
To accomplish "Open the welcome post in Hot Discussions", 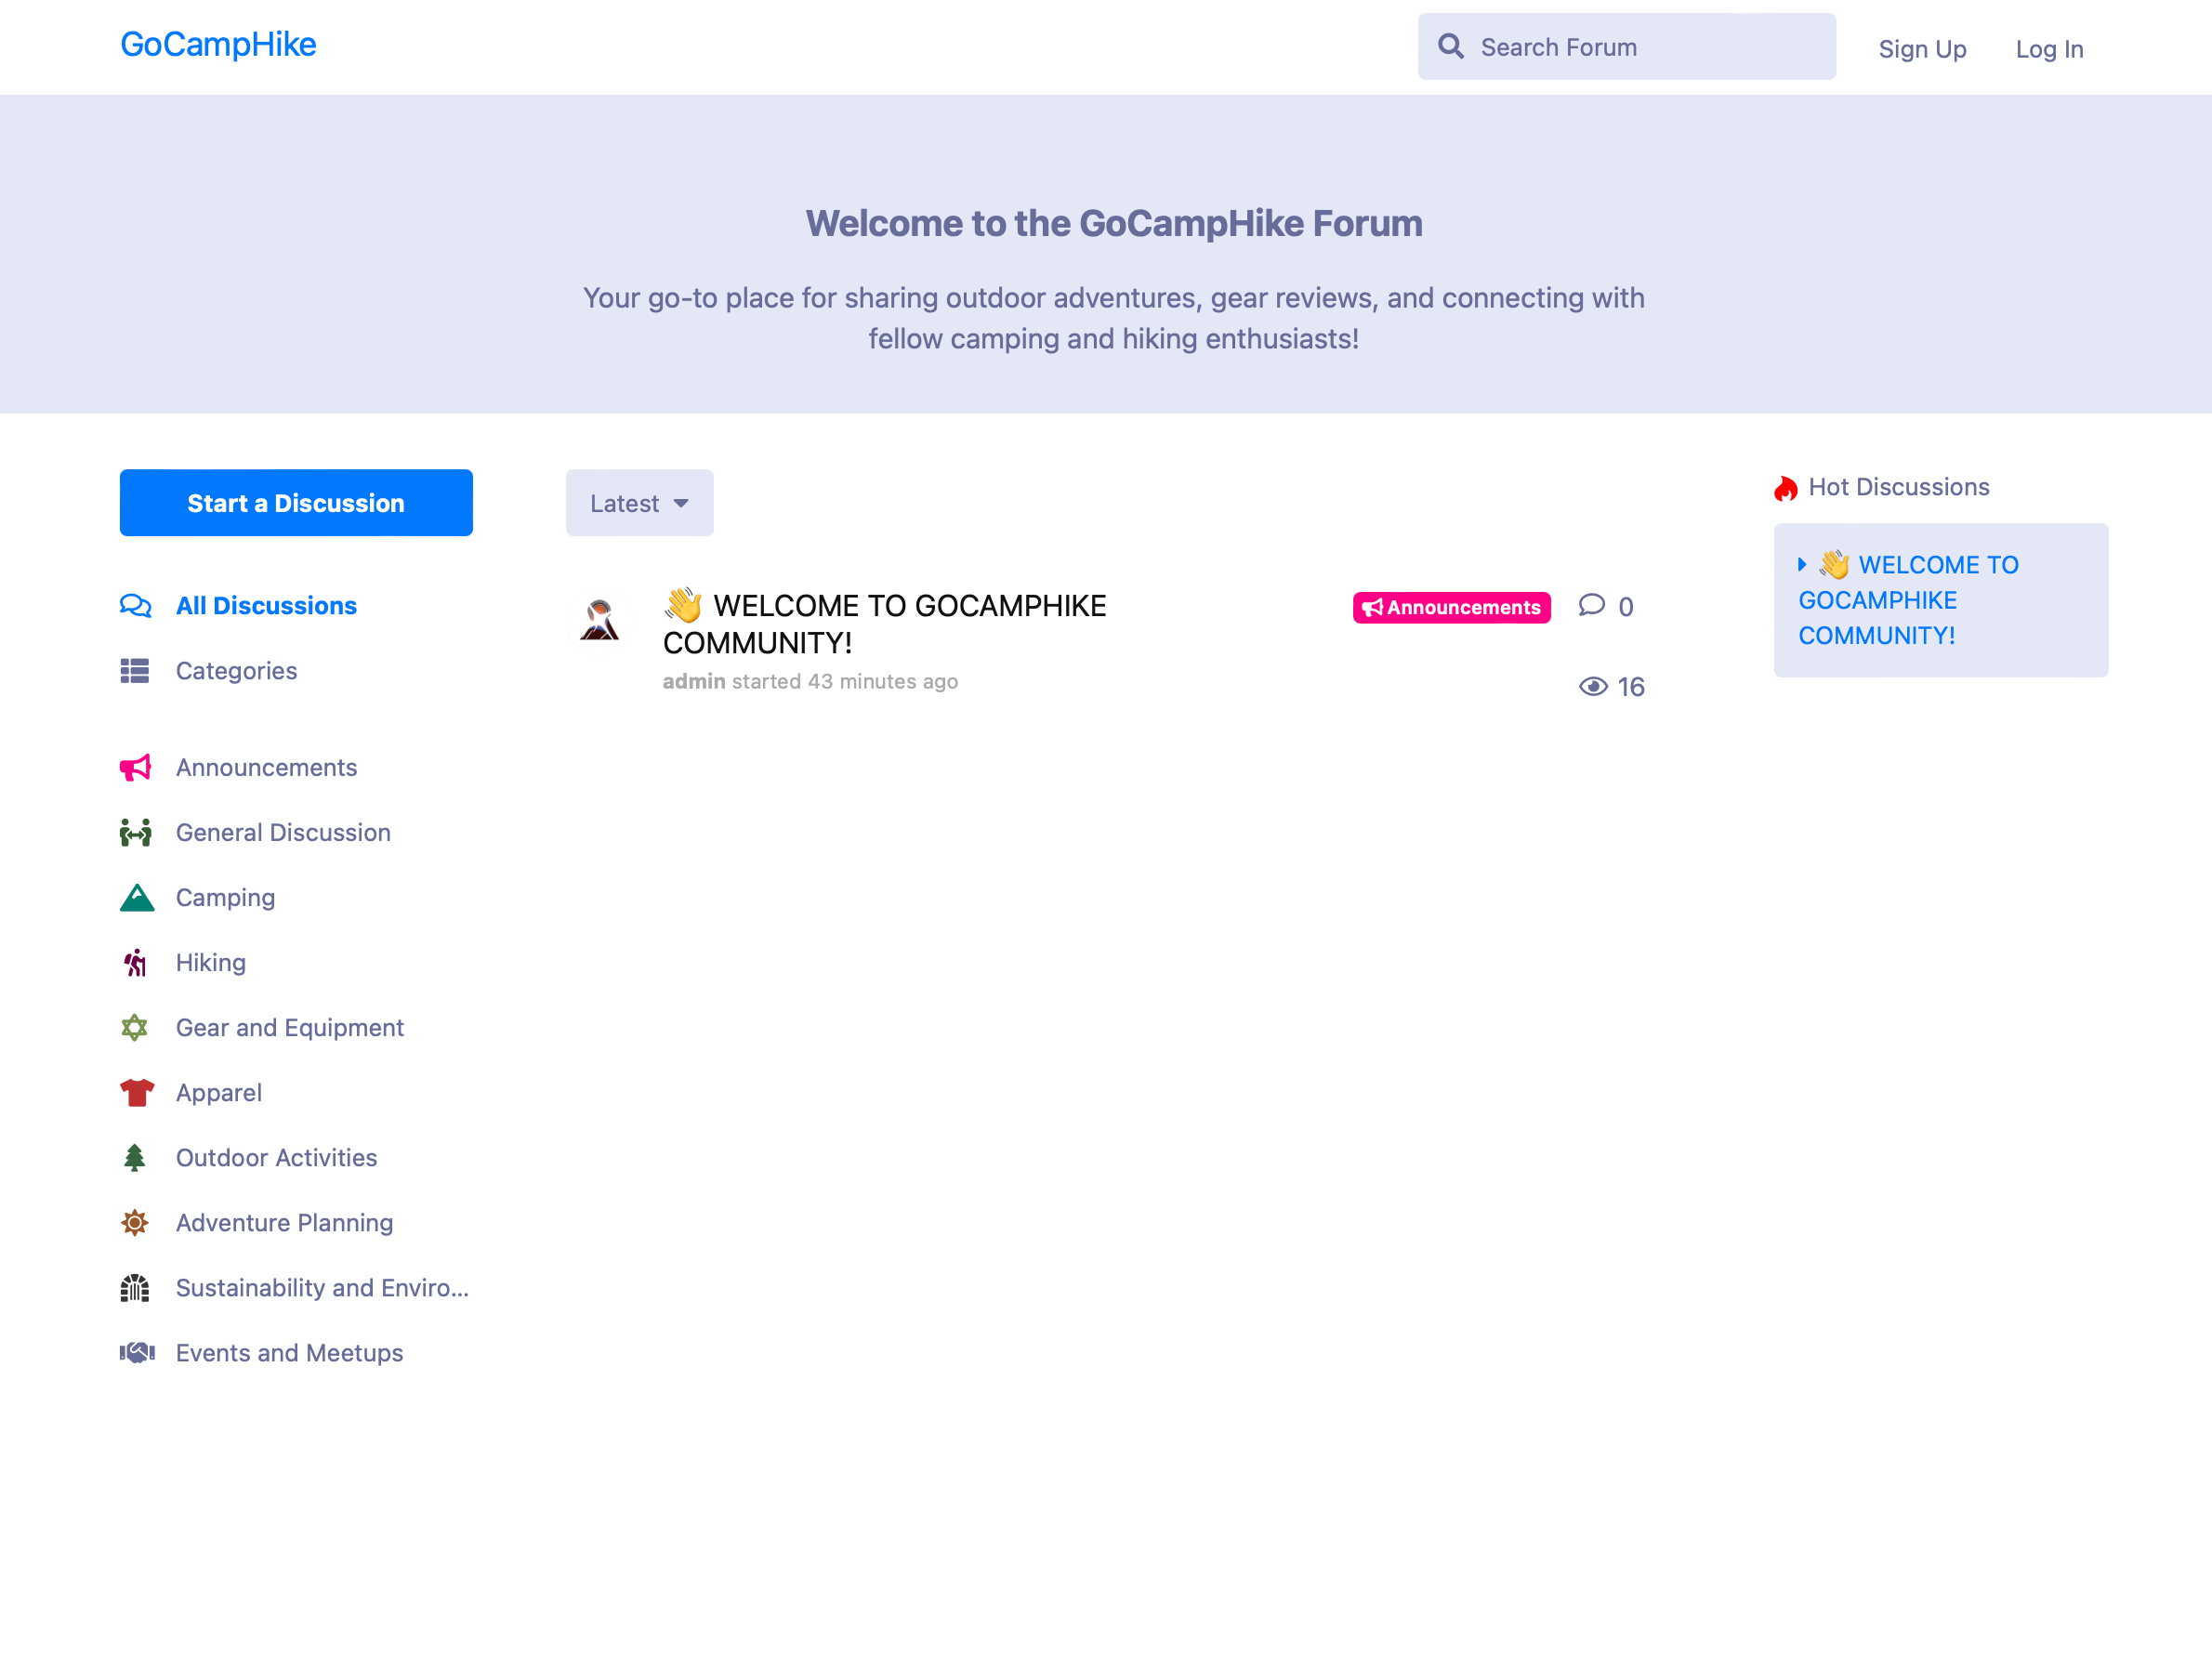I will (1908, 600).
